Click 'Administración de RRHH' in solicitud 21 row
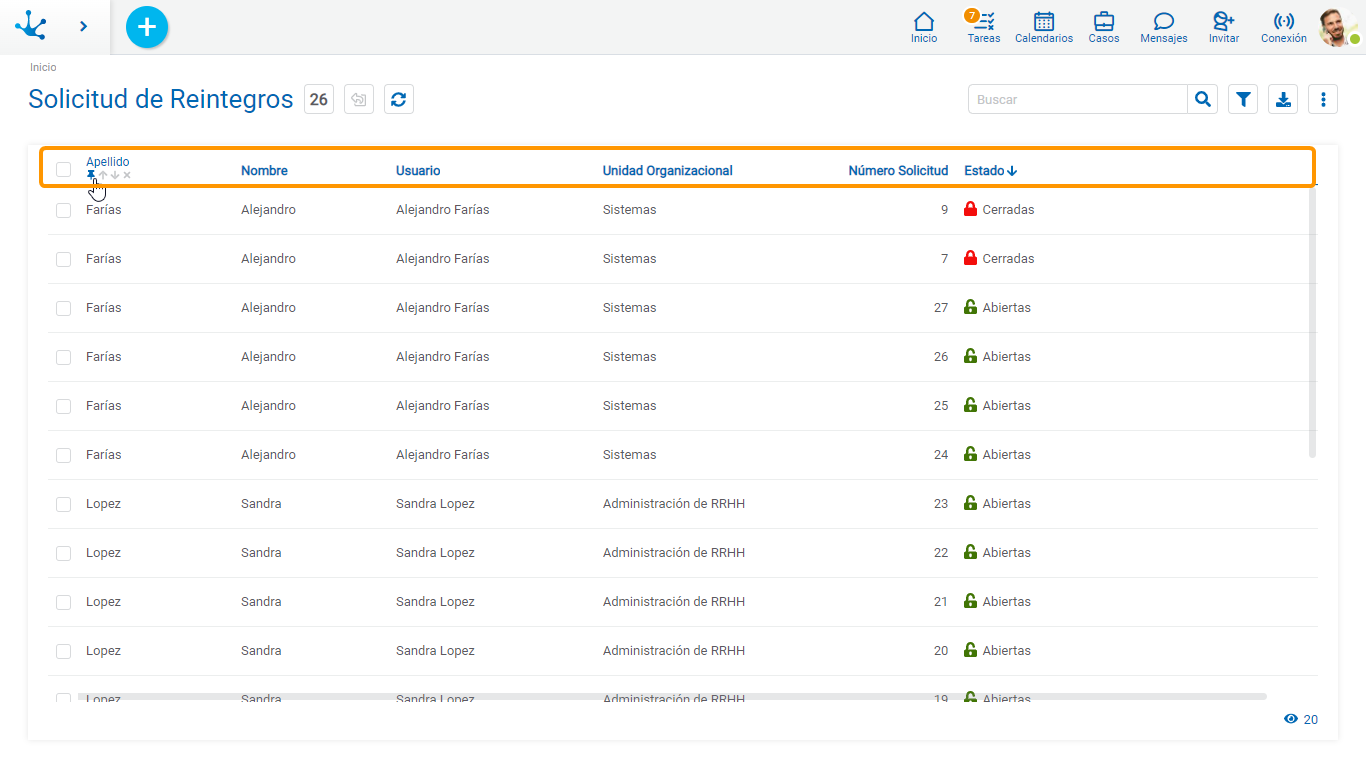The width and height of the screenshot is (1366, 768). [x=674, y=602]
